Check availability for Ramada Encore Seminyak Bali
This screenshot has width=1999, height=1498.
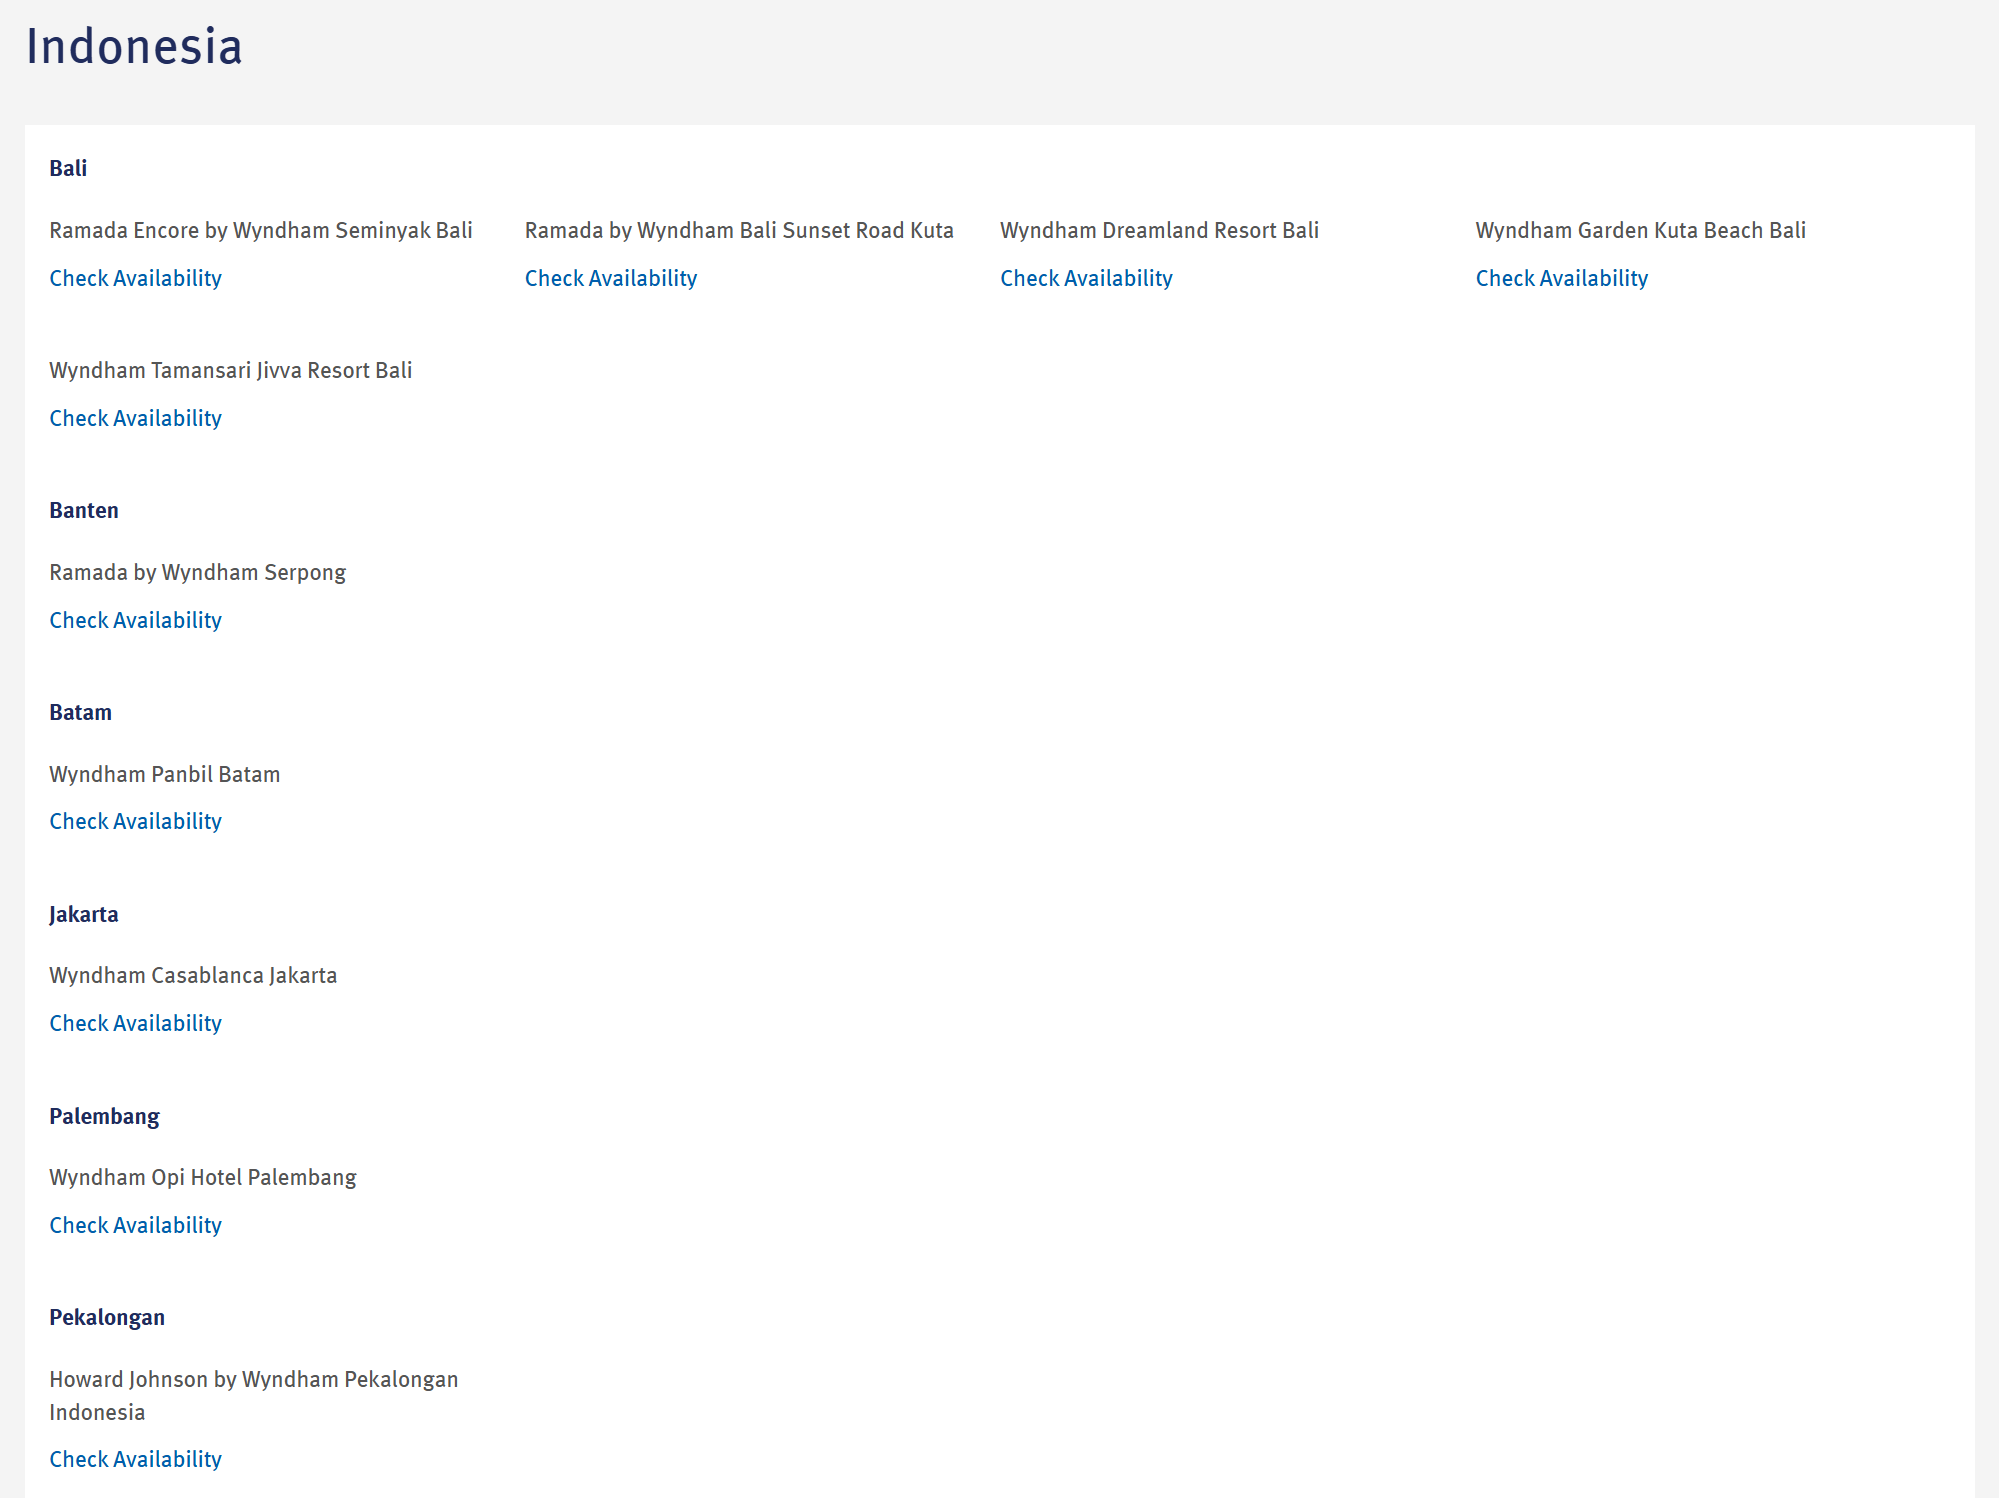[135, 278]
